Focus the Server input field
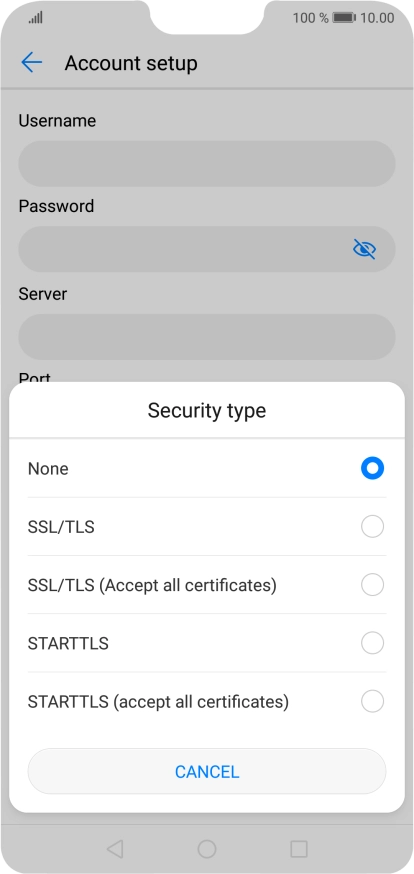The image size is (414, 874). point(207,337)
